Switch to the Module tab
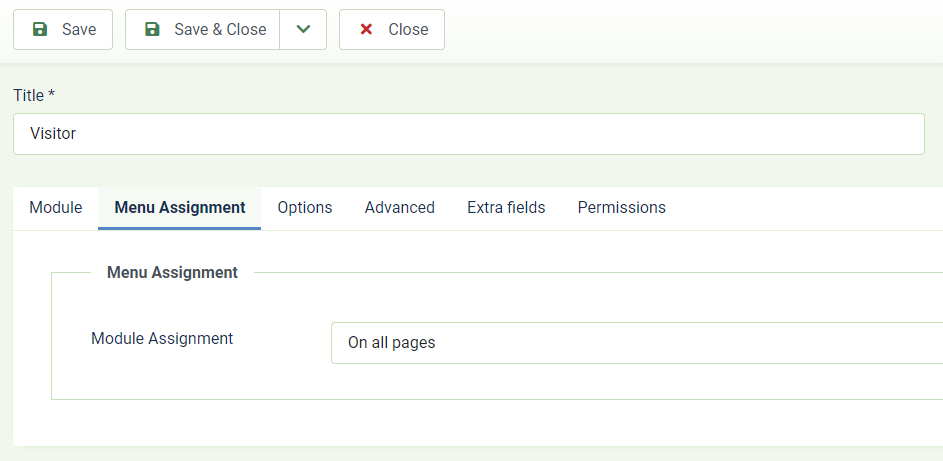The height and width of the screenshot is (461, 943). (x=56, y=208)
